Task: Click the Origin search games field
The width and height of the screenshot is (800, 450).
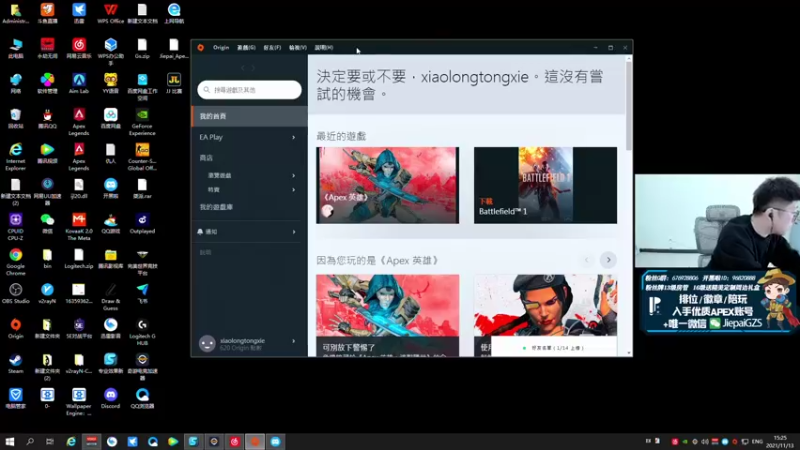Action: point(249,90)
